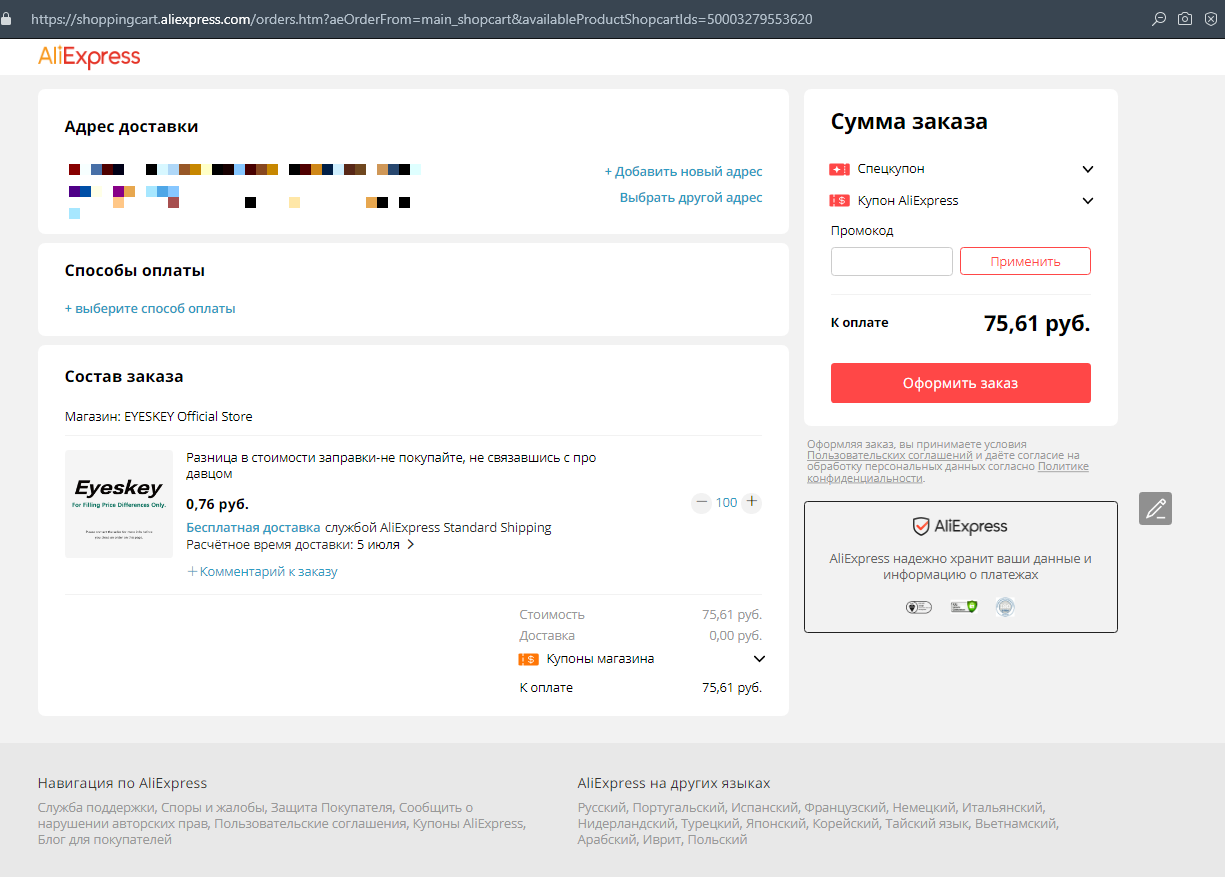
Task: Click Добавить новый адрес link
Action: coord(684,171)
